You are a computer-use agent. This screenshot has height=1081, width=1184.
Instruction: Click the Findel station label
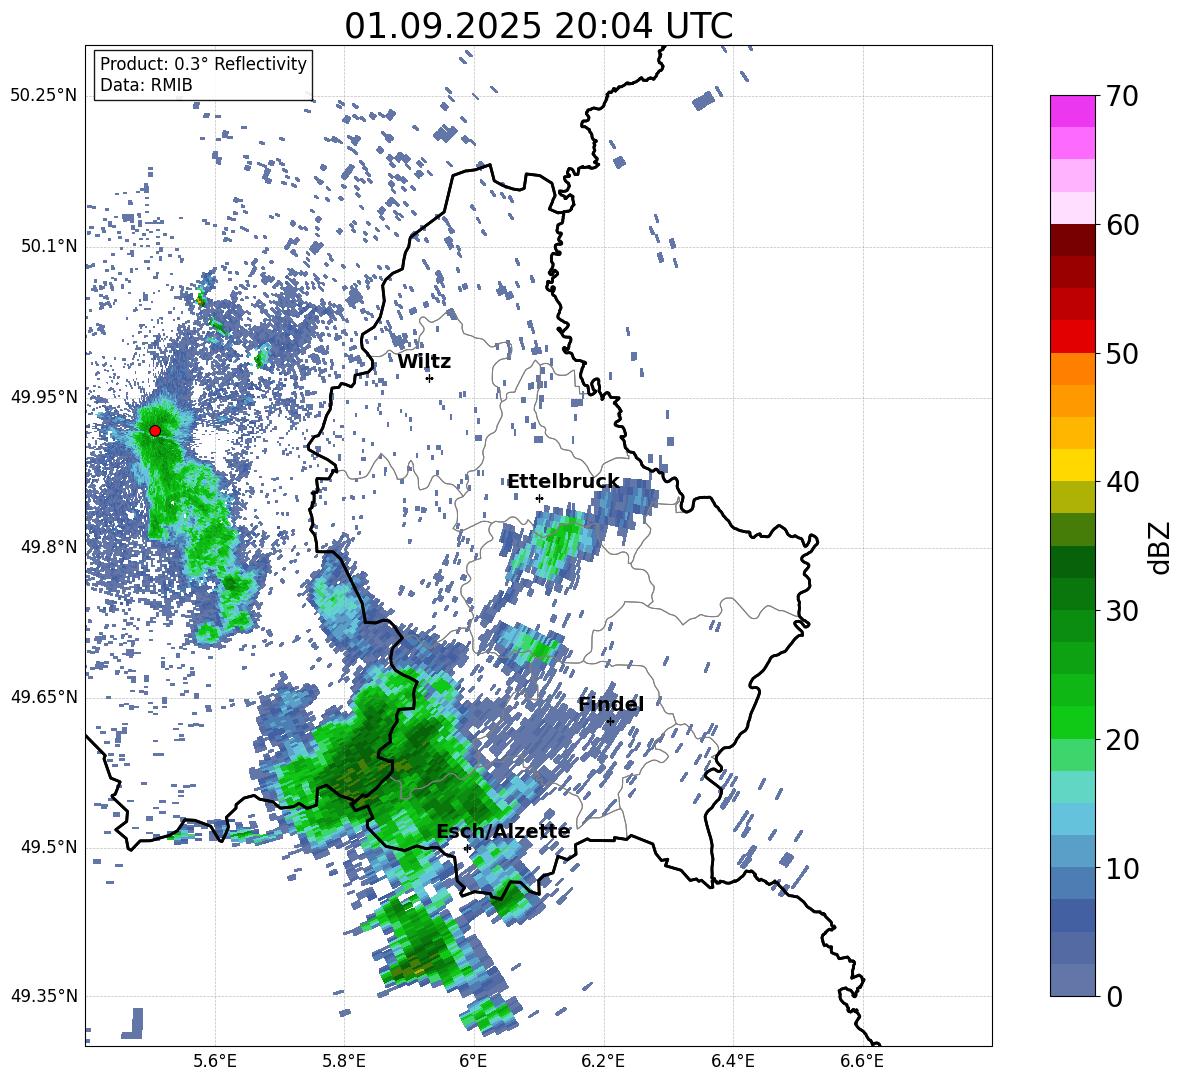(x=611, y=704)
